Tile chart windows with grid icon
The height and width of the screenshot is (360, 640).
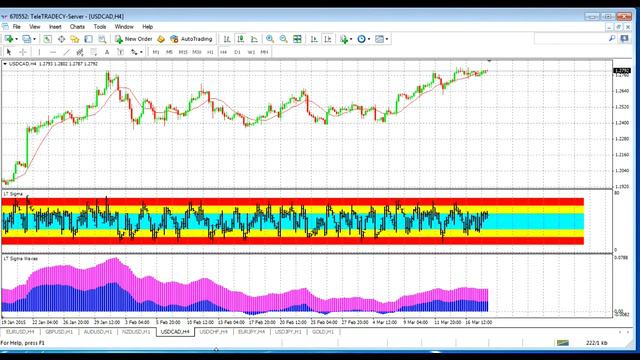(x=298, y=39)
